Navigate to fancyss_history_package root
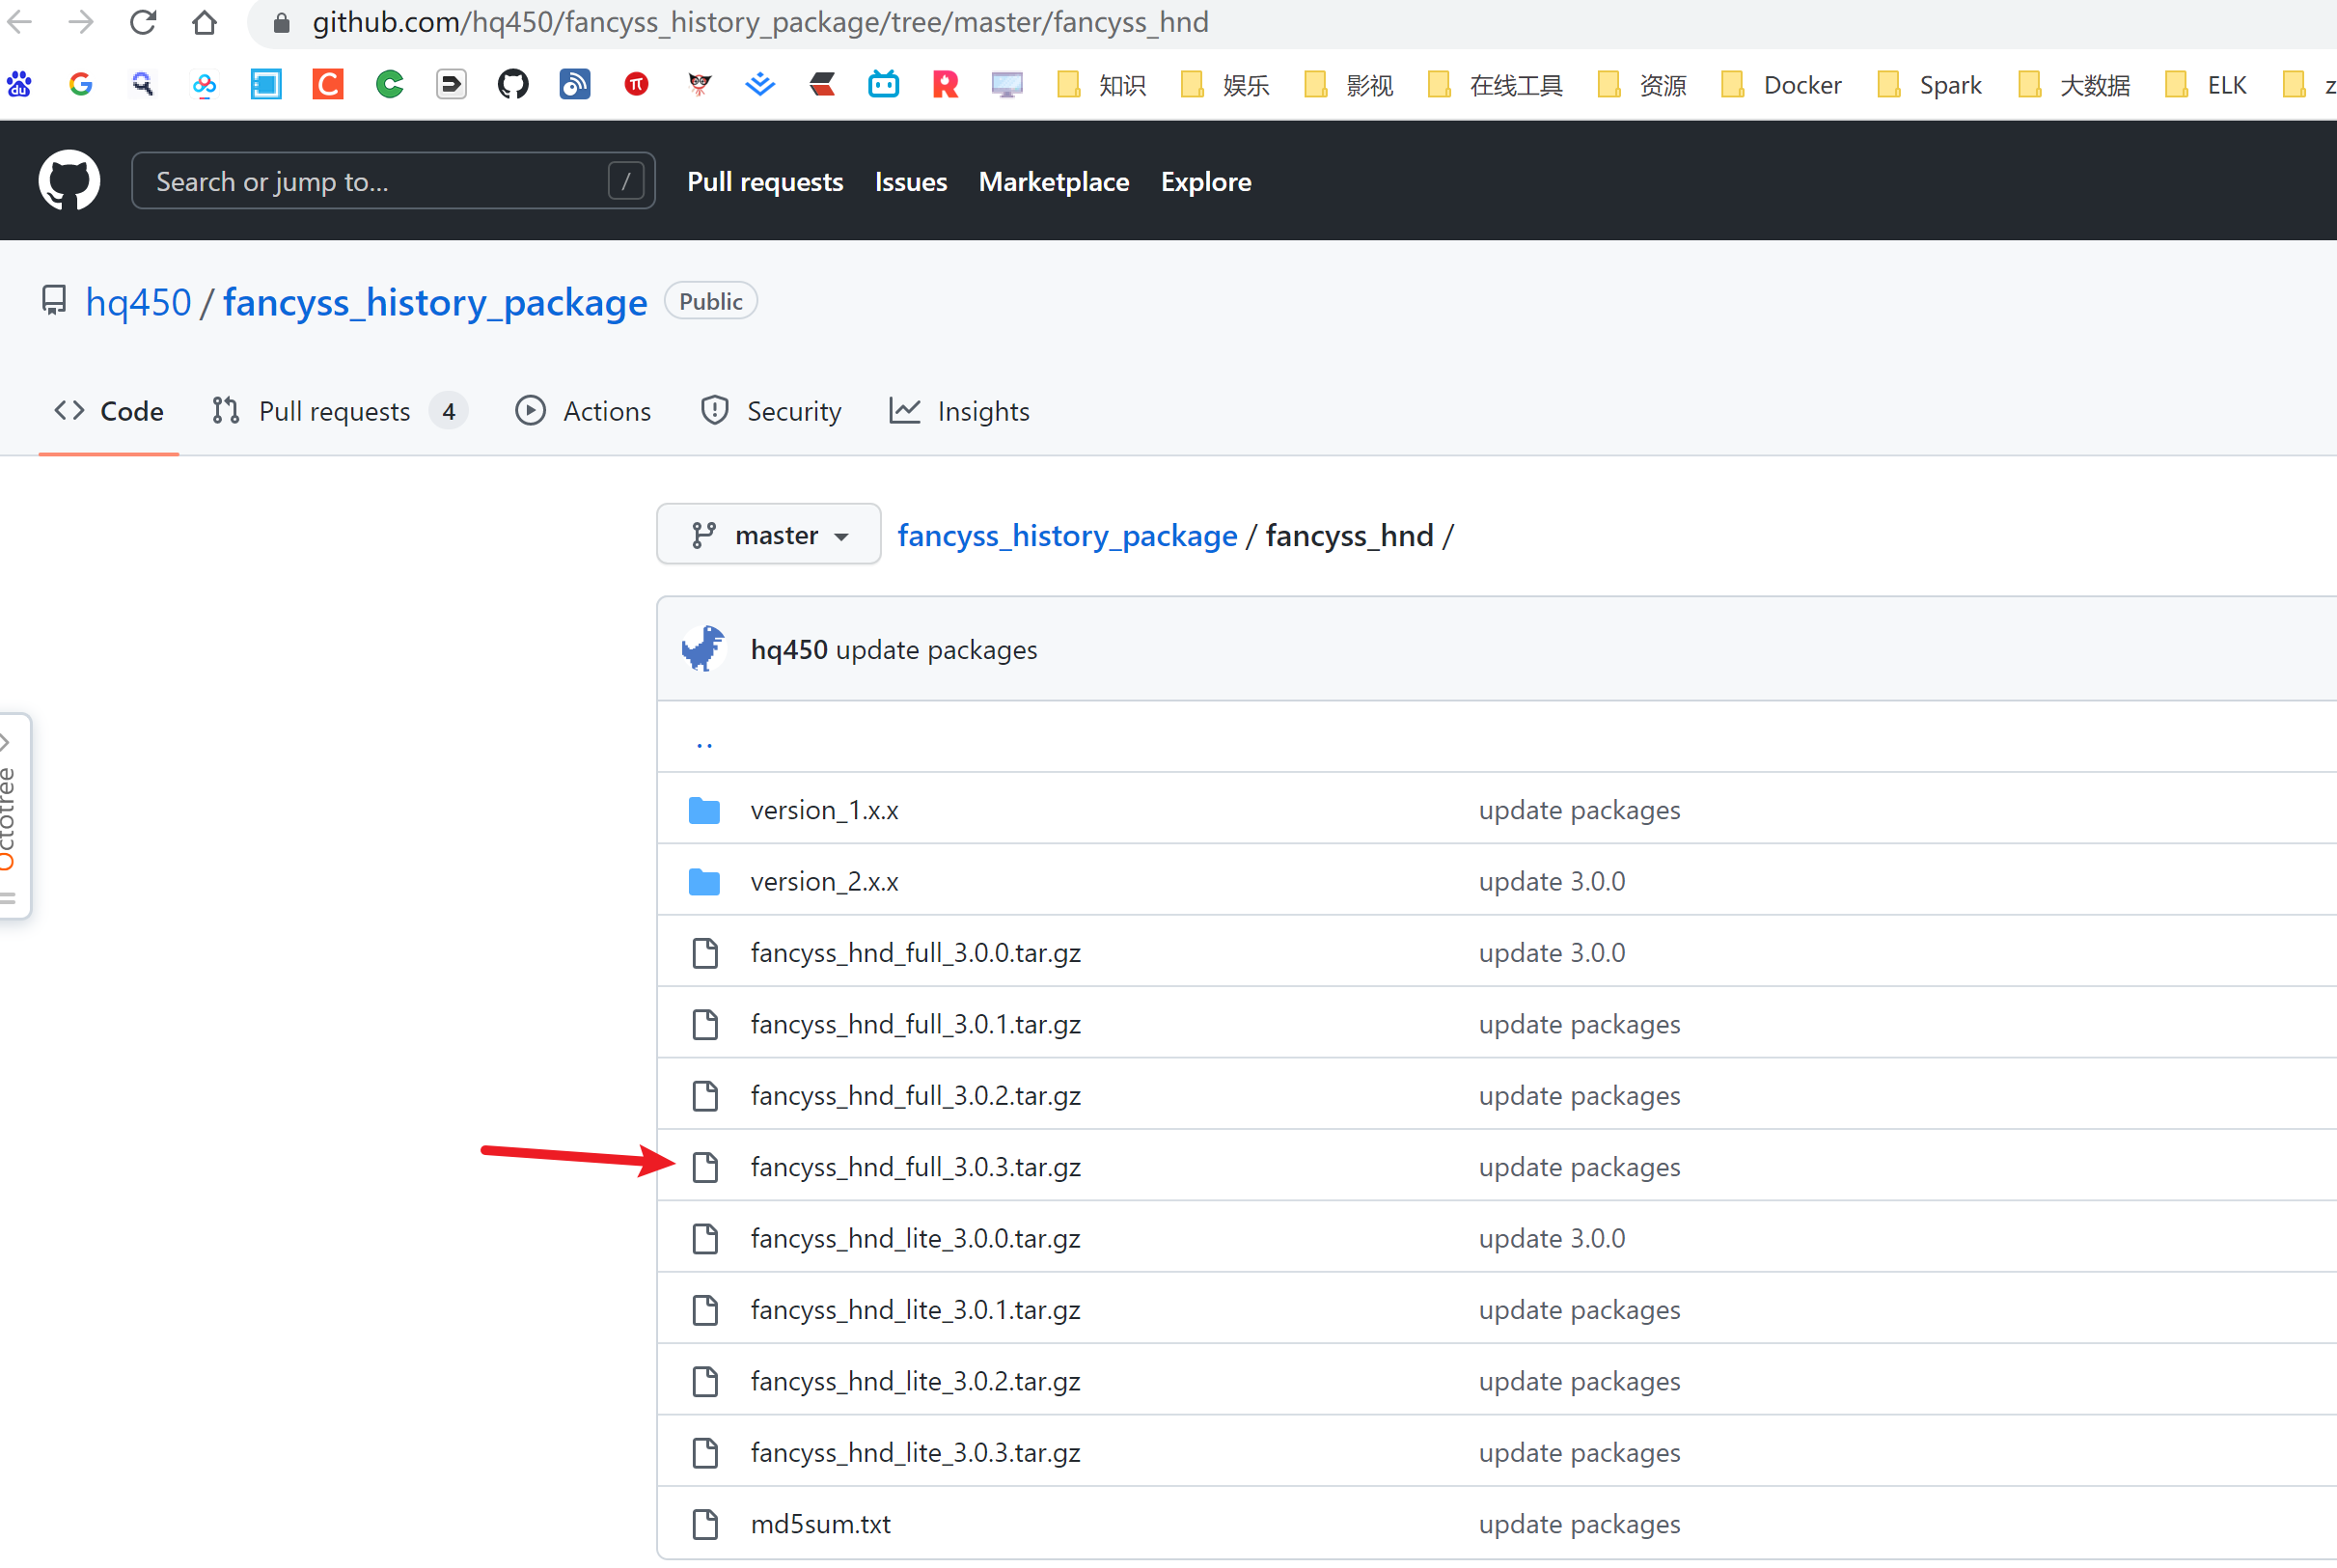 [1067, 534]
